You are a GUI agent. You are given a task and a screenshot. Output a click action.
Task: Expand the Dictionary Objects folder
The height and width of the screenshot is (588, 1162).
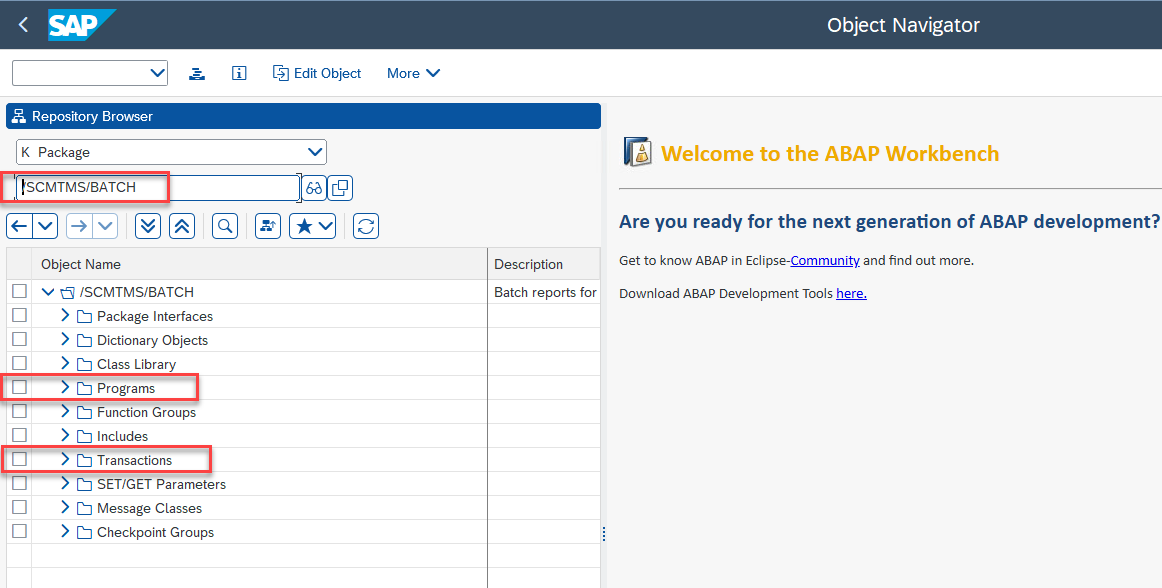tap(65, 340)
